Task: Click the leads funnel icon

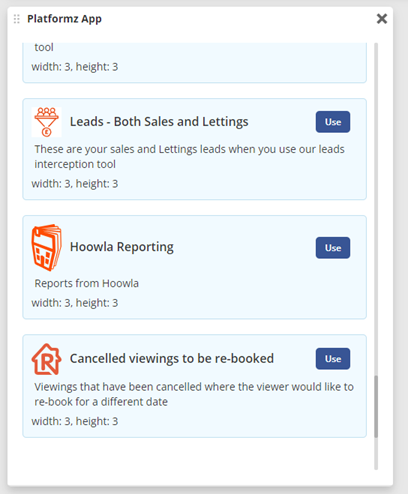Action: pyautogui.click(x=47, y=122)
